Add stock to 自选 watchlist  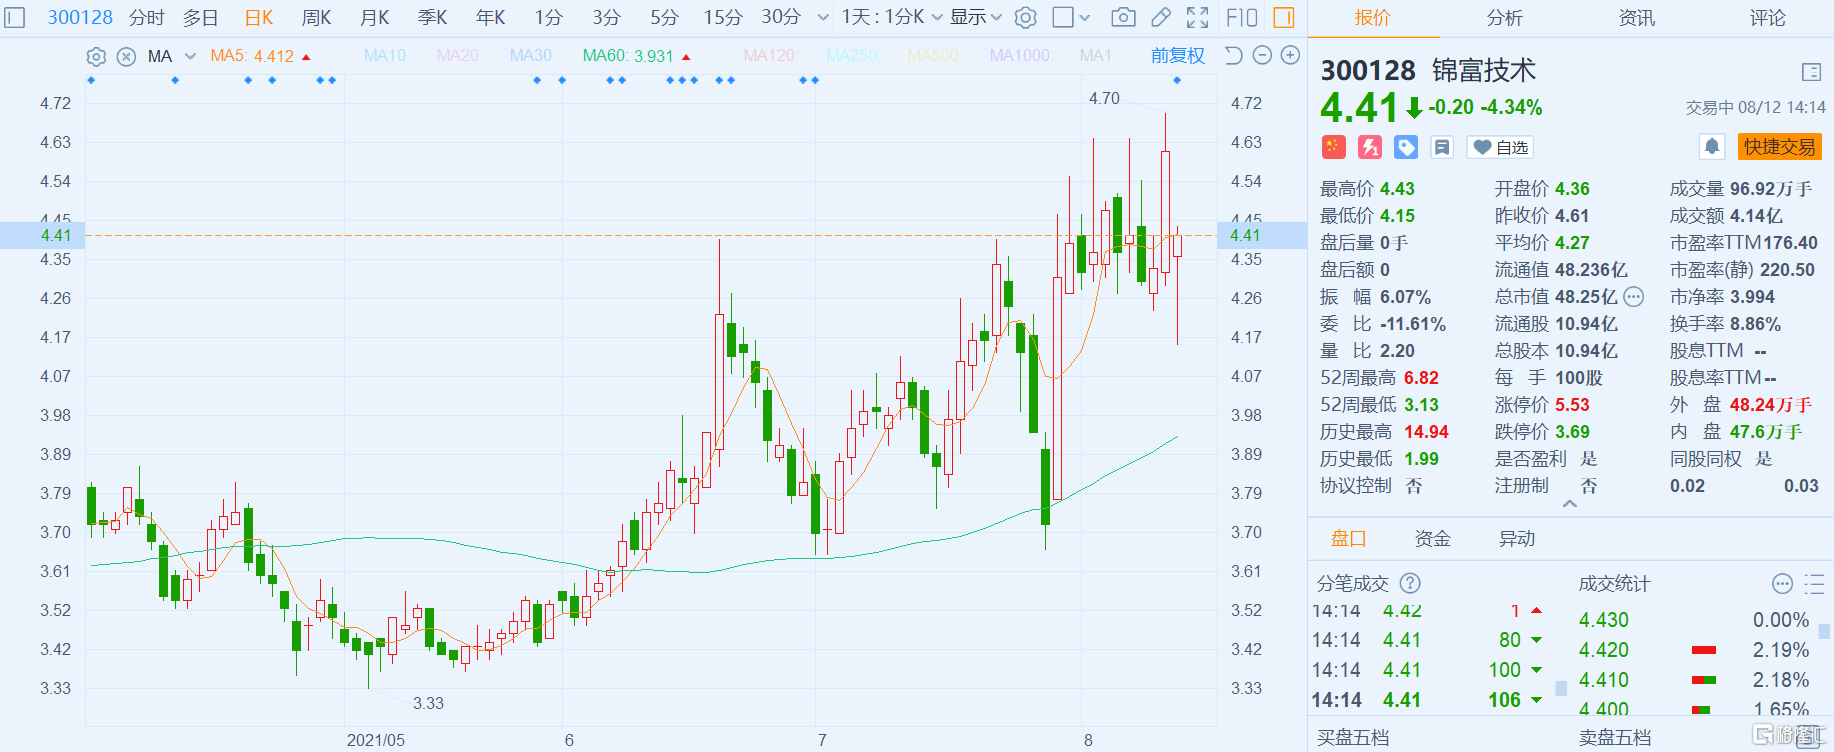point(1500,147)
